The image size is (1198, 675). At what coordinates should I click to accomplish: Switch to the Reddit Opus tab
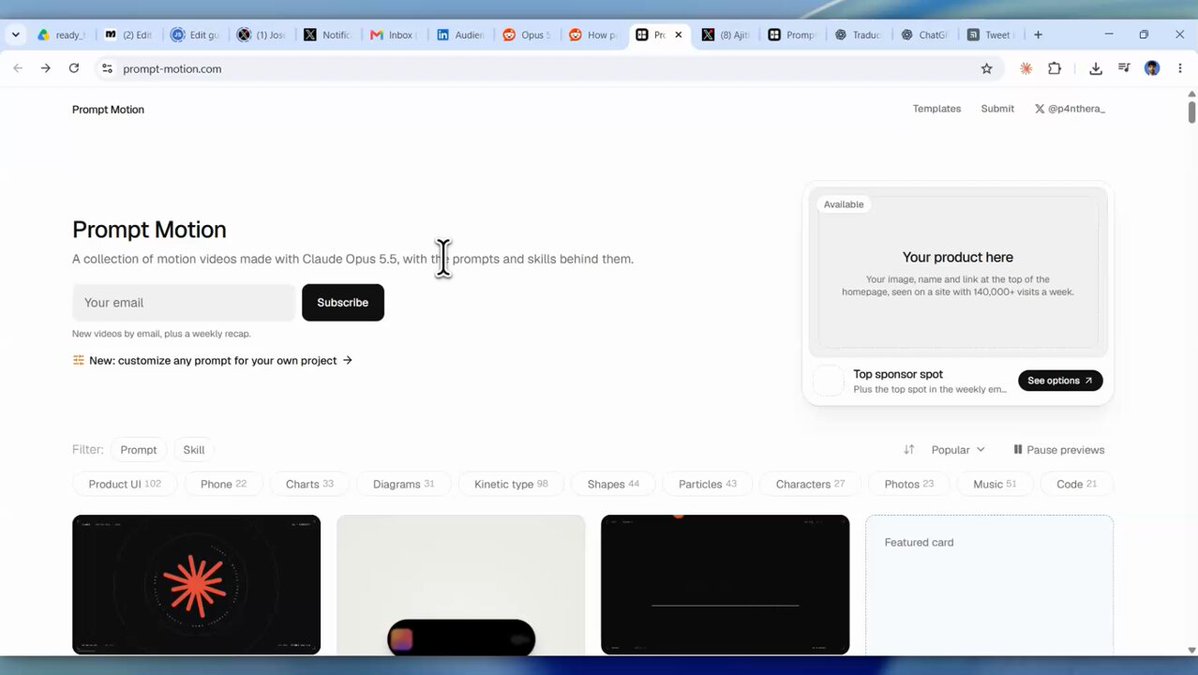pyautogui.click(x=526, y=34)
